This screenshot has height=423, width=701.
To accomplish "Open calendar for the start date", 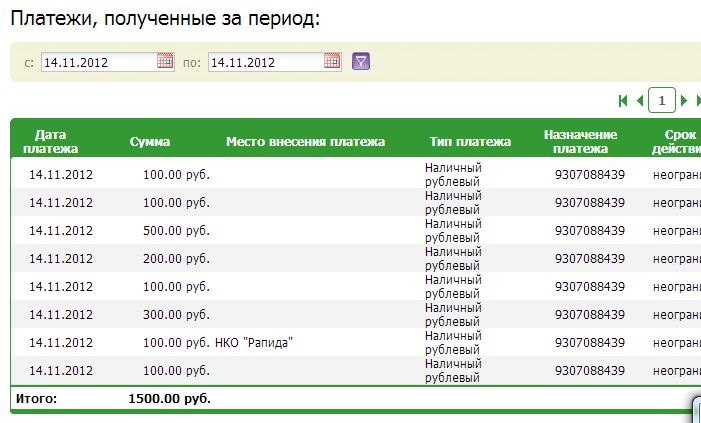I will pyautogui.click(x=165, y=61).
